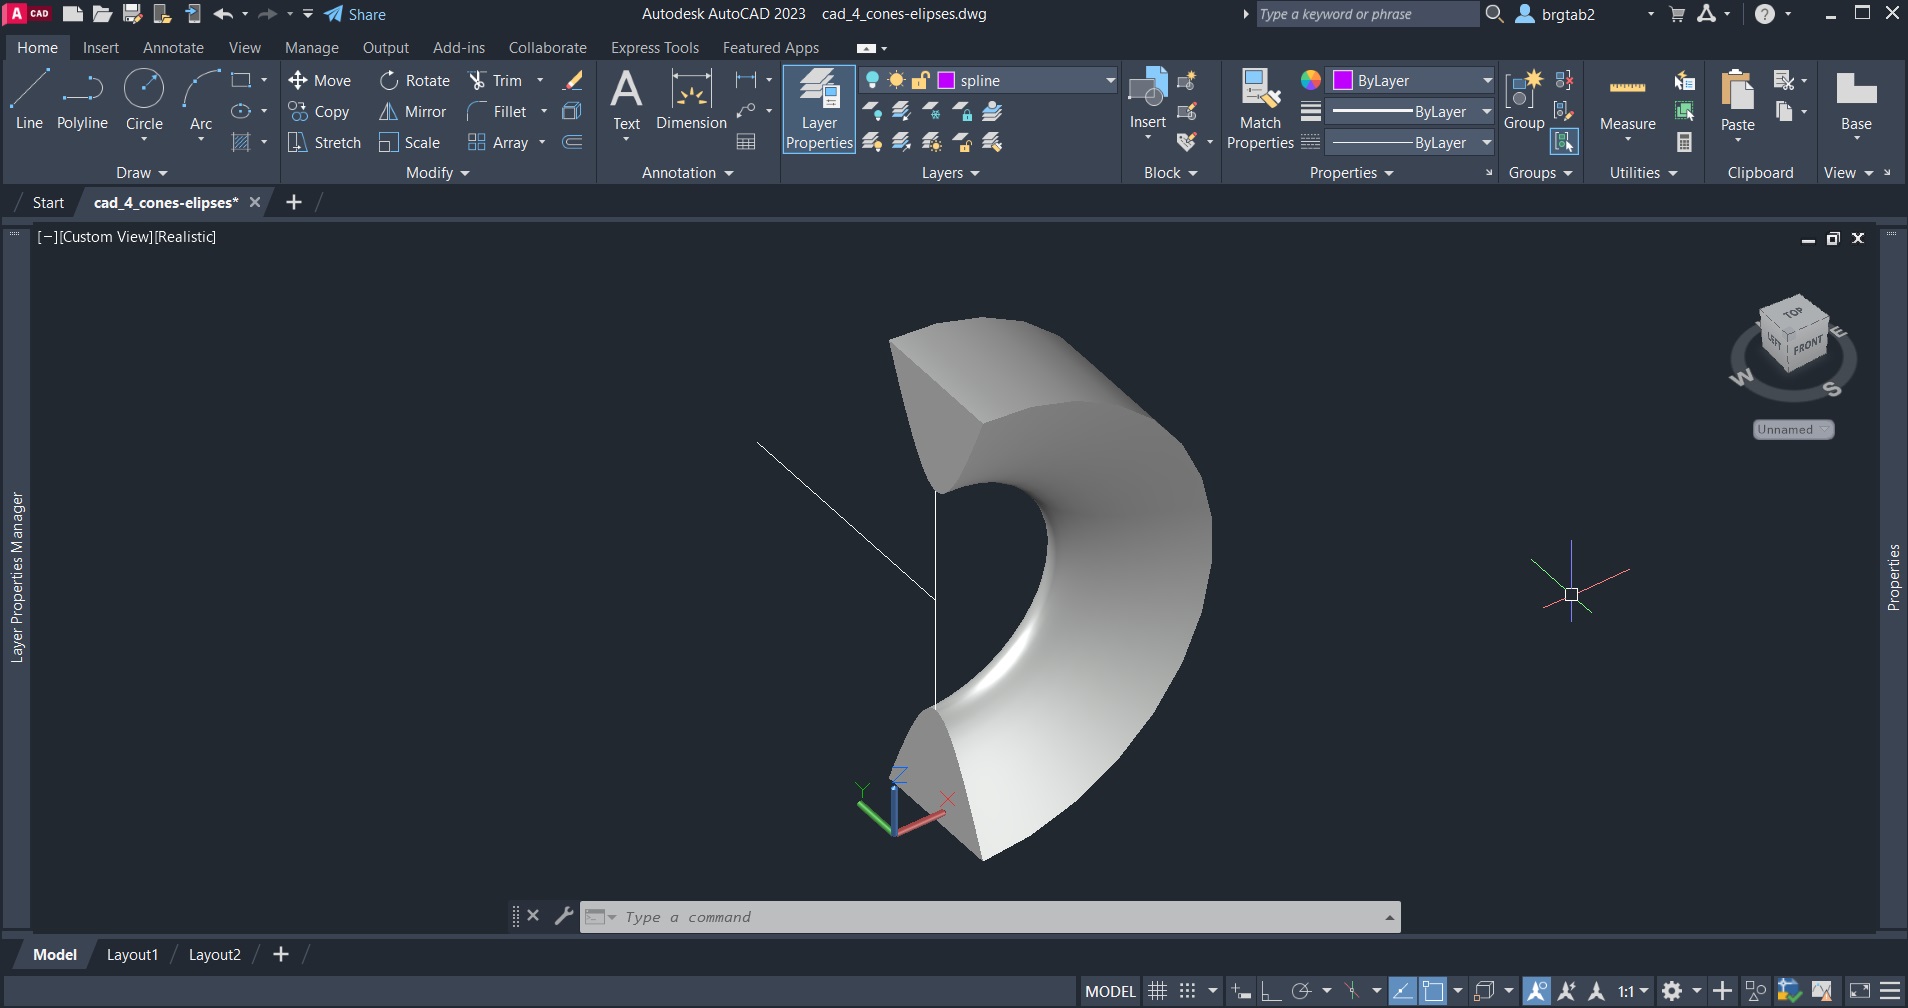
Task: Click the Table tool icon
Action: coord(746,142)
